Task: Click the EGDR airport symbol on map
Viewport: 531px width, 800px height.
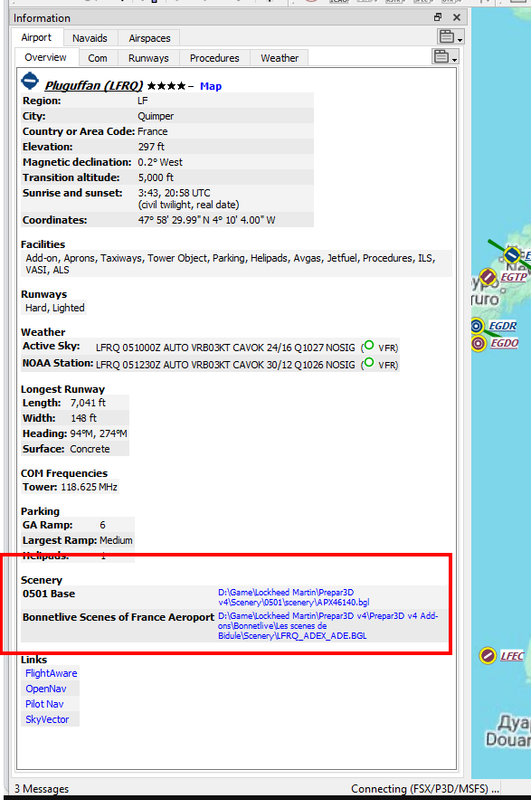Action: tap(476, 326)
